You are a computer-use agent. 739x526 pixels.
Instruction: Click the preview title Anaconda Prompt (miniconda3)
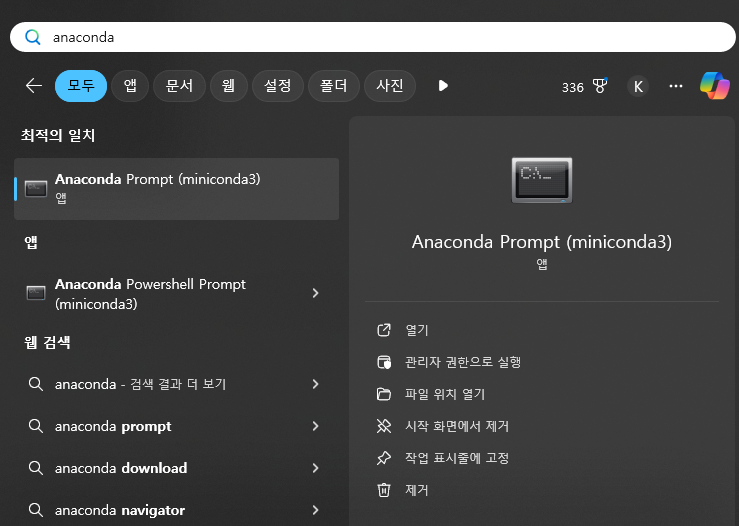click(542, 242)
